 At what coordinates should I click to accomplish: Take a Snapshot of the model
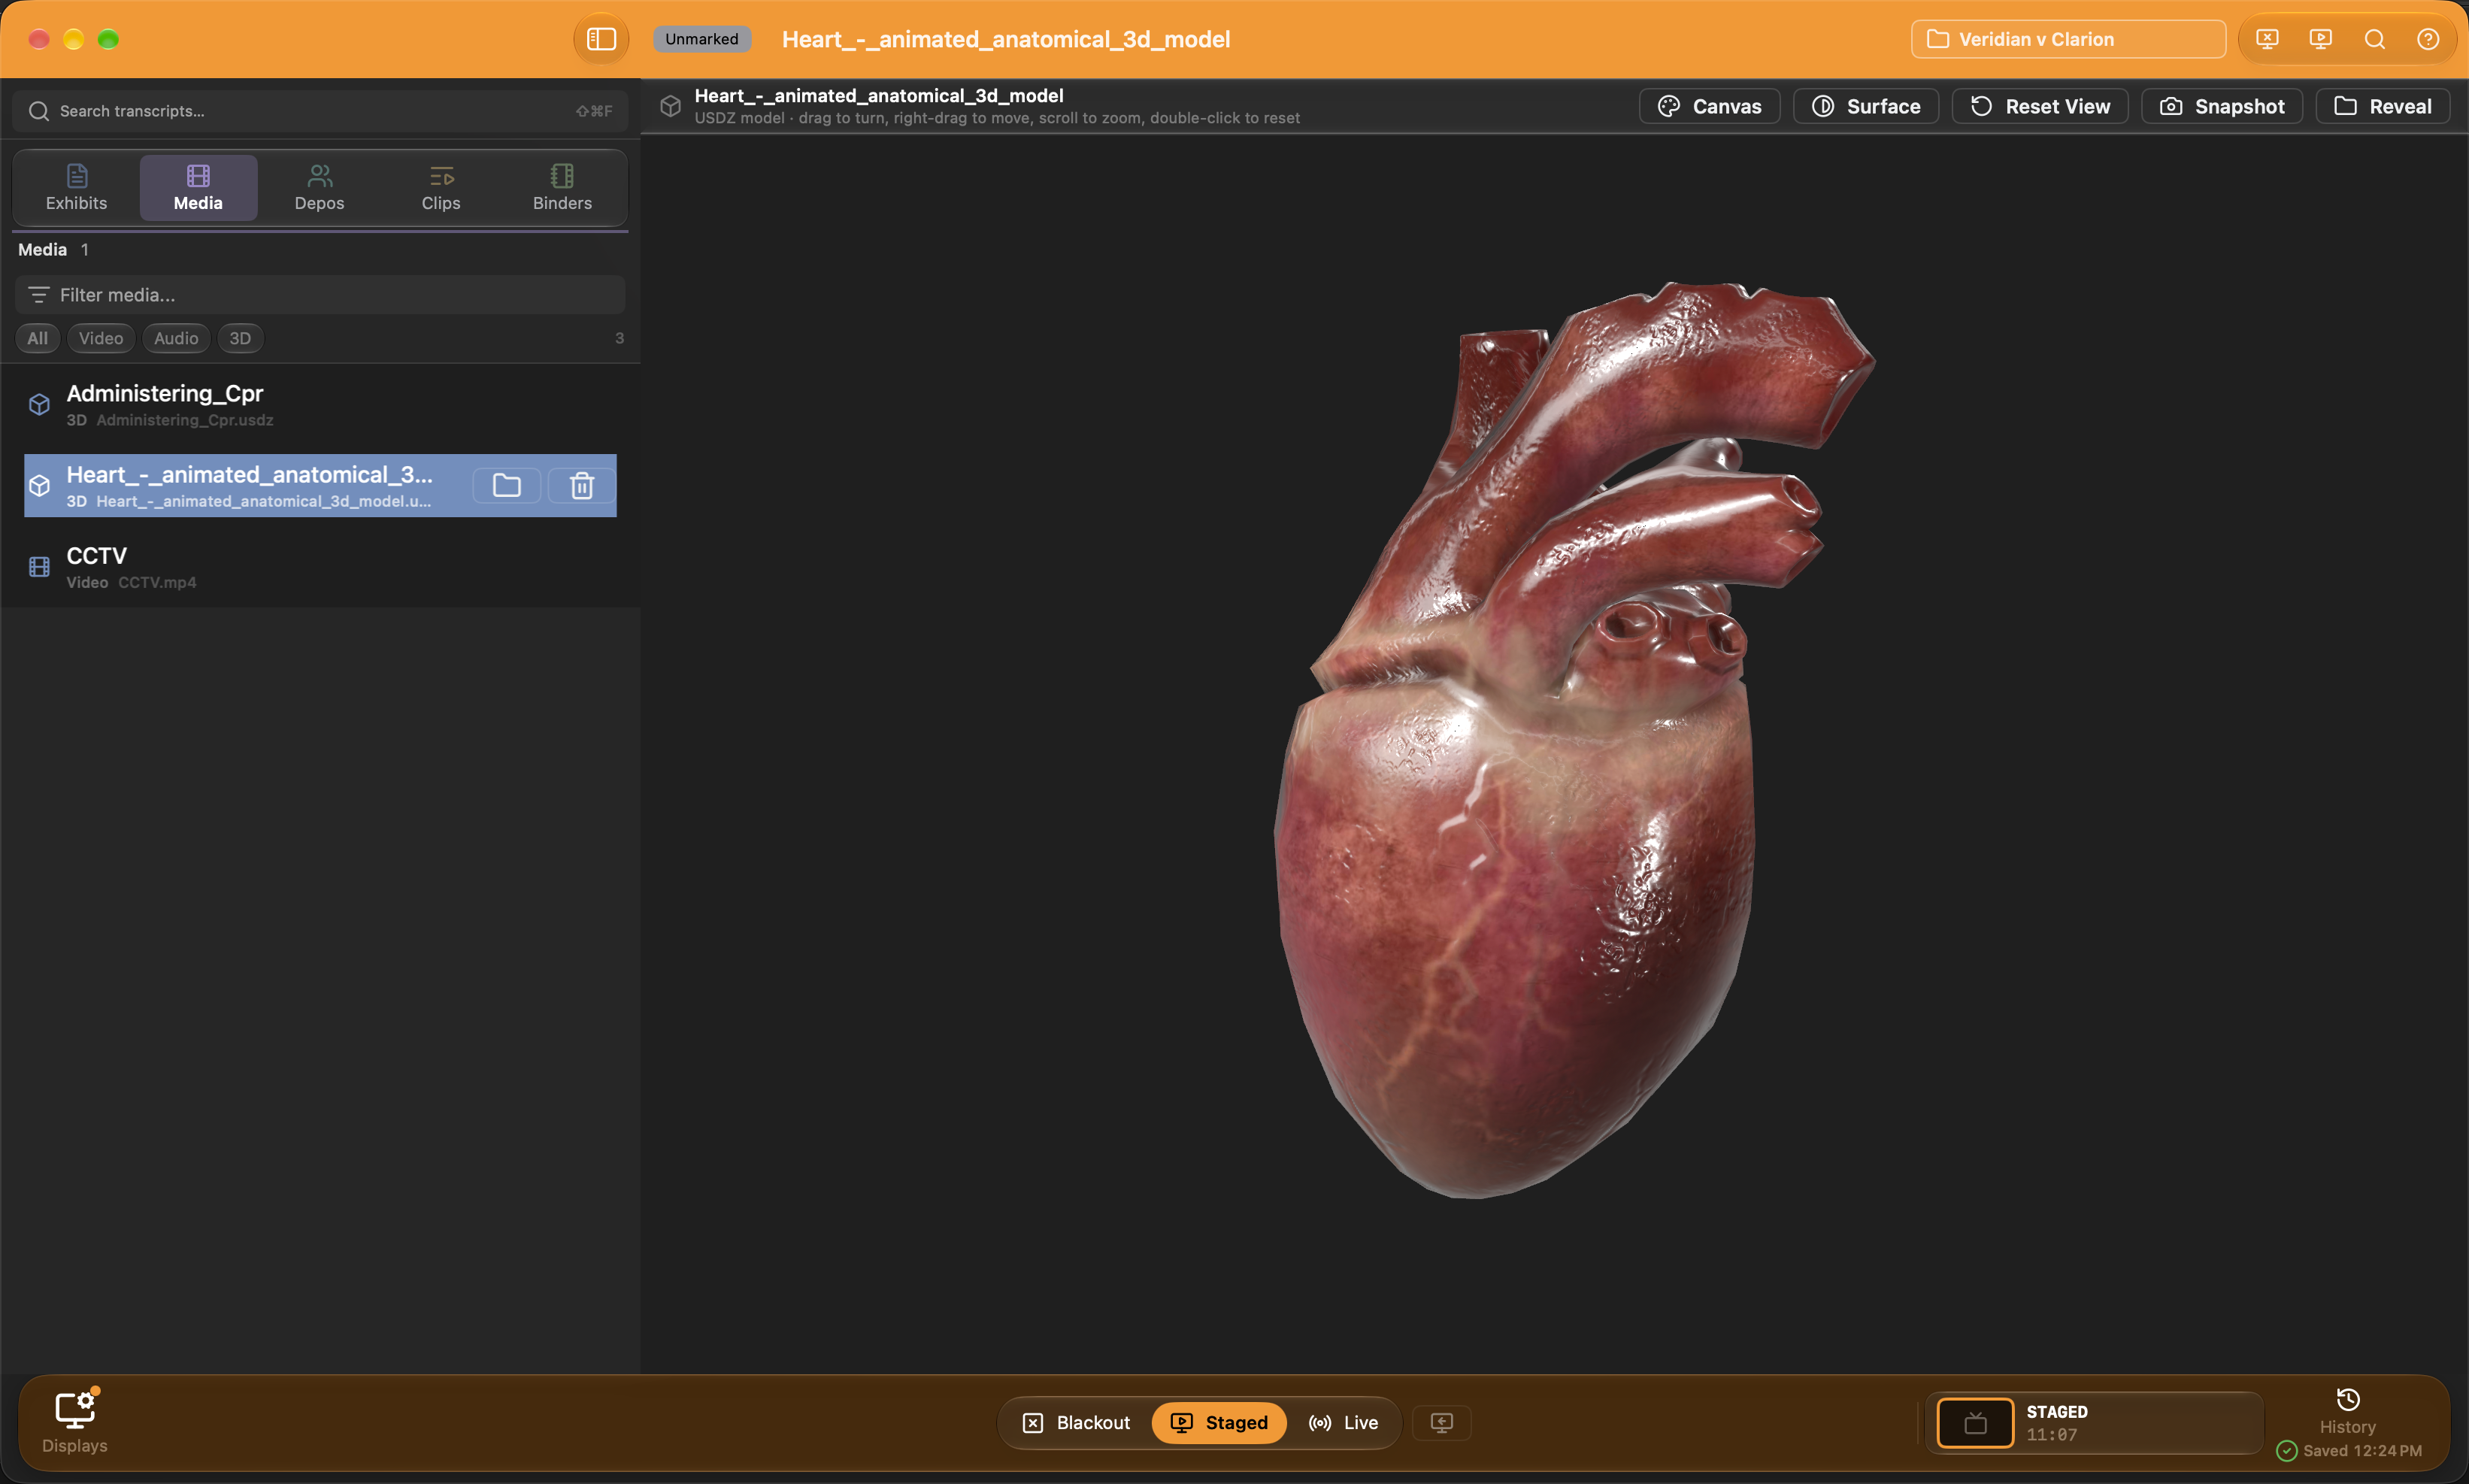[x=2222, y=106]
